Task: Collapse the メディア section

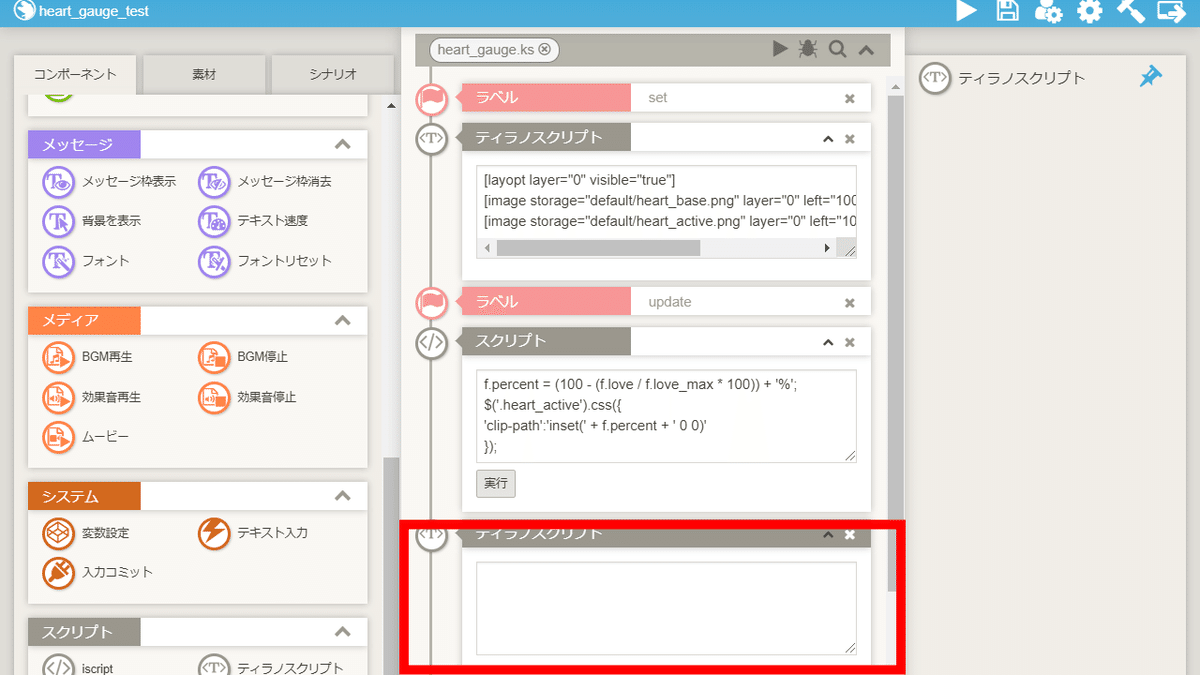Action: pyautogui.click(x=342, y=320)
